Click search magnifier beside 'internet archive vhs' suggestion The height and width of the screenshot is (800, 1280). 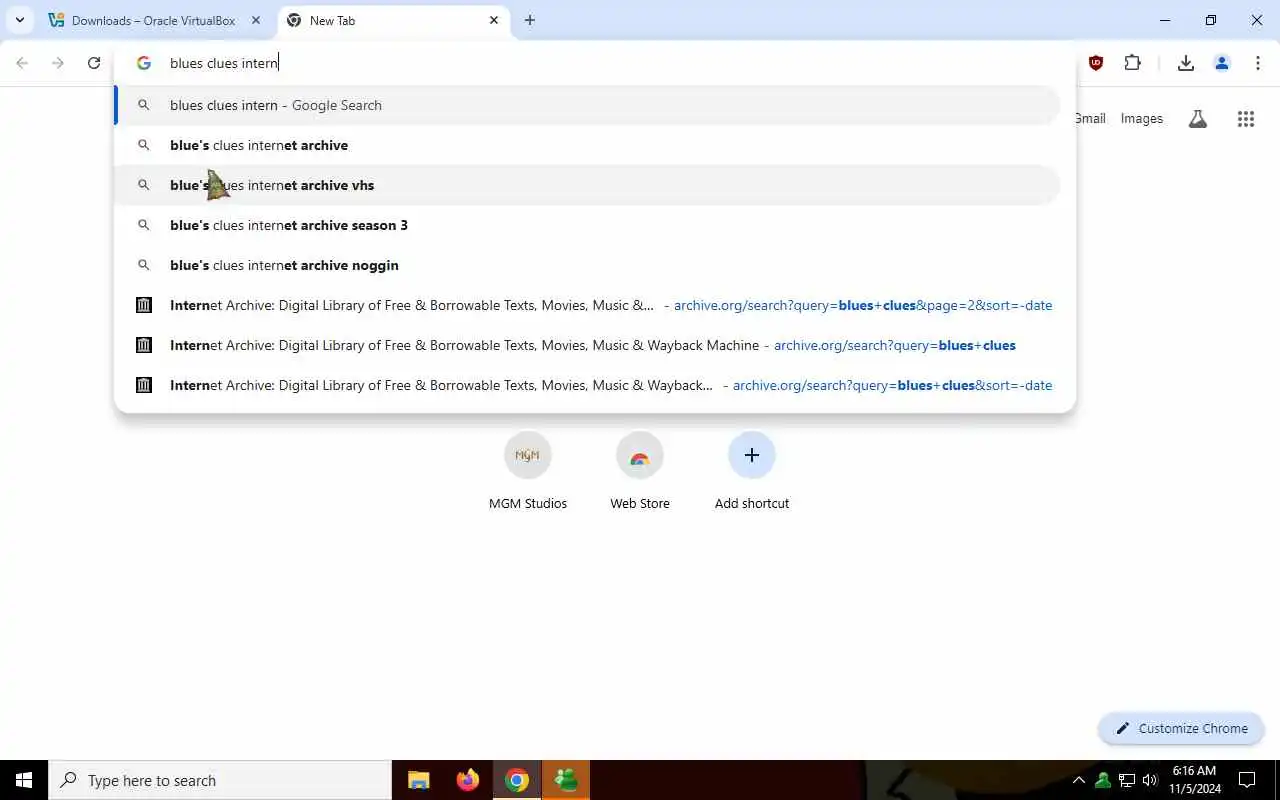144,185
